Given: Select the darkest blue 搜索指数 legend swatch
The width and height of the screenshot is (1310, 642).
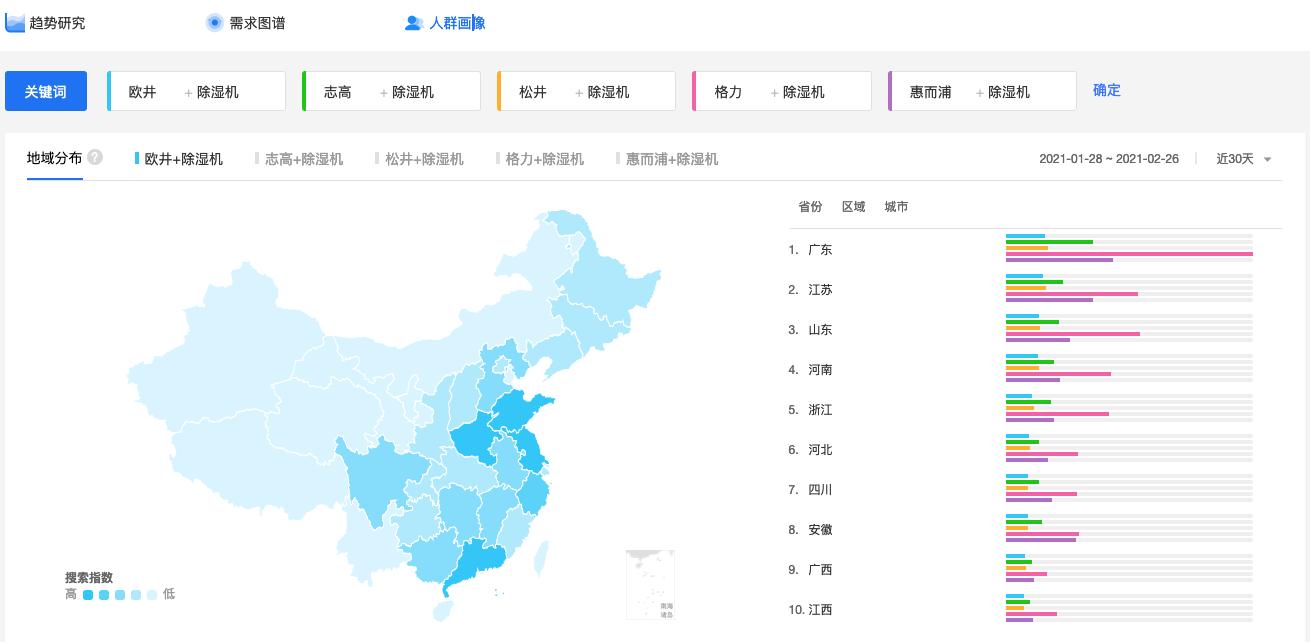Looking at the screenshot, I should [89, 594].
